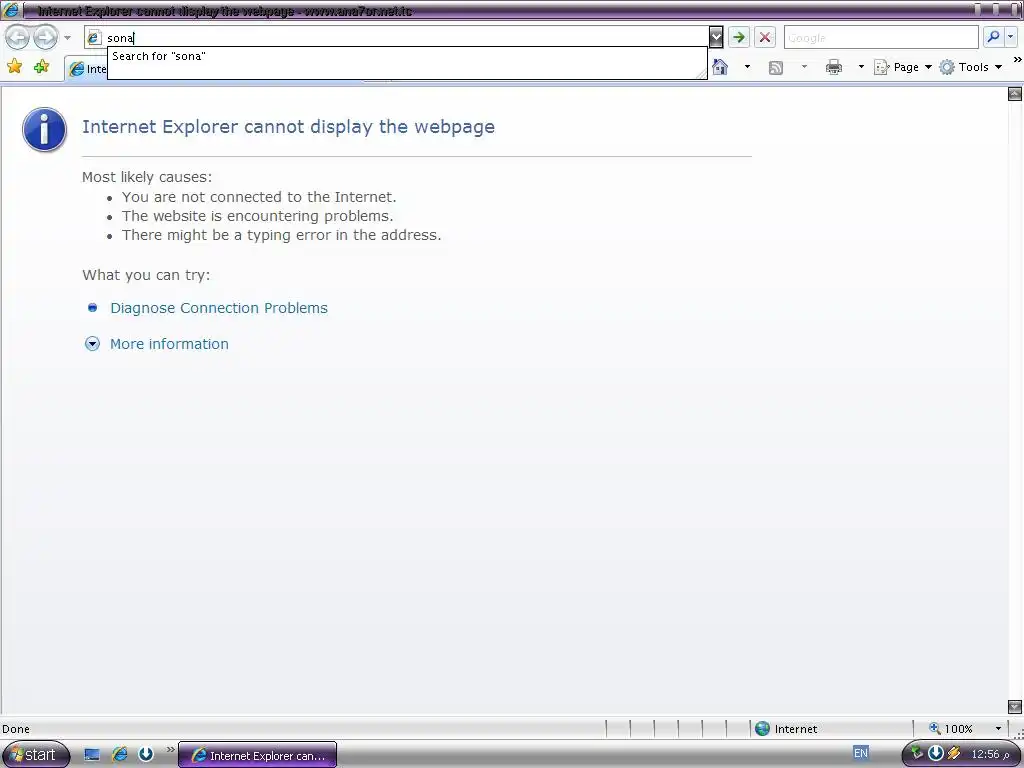Screen dimensions: 1024x768
Task: Click the 100% zoom level button
Action: (951, 728)
